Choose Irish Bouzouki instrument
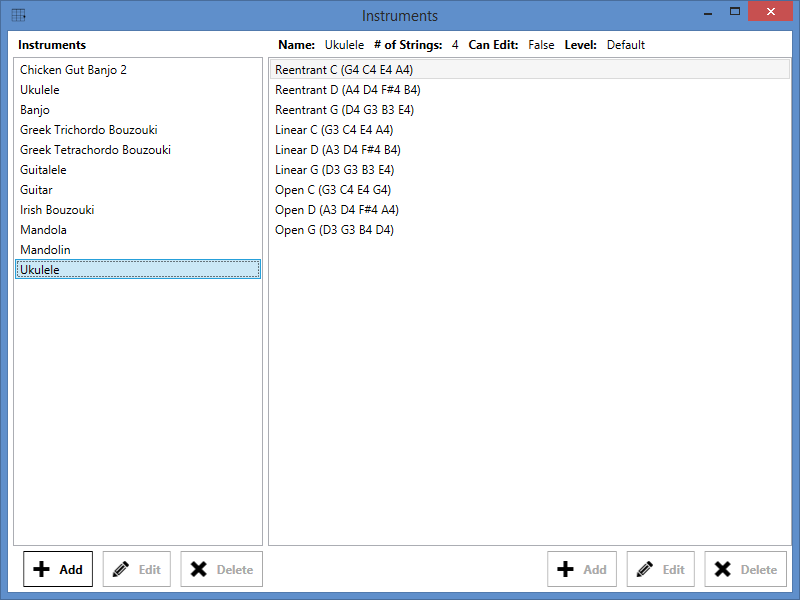Image resolution: width=800 pixels, height=600 pixels. coord(57,210)
